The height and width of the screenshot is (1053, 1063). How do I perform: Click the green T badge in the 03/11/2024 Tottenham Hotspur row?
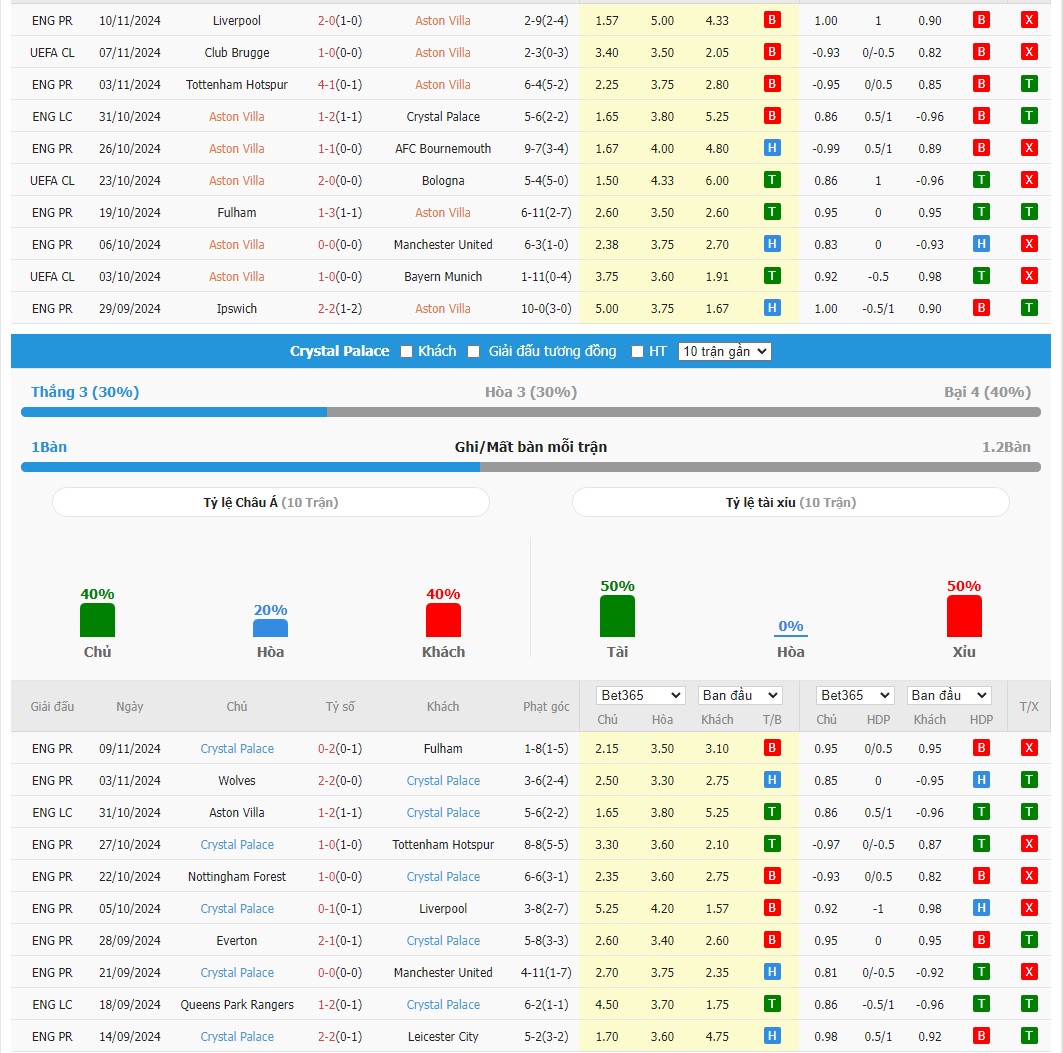pyautogui.click(x=1028, y=84)
